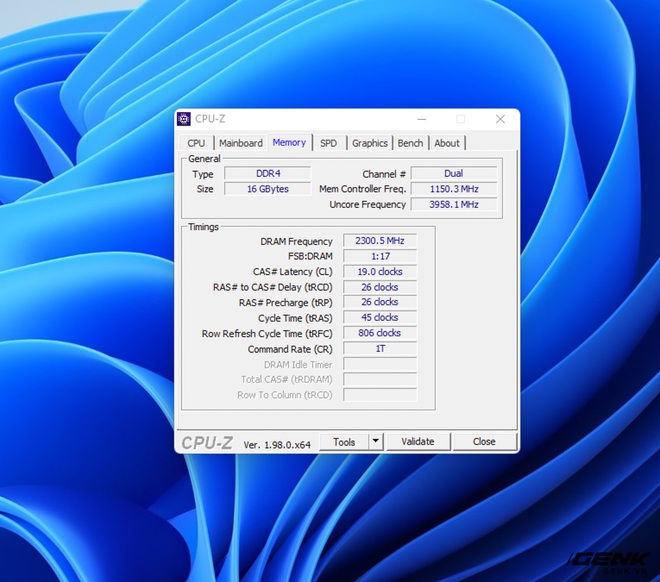
Task: Click the Dual channel value field
Action: 454,173
